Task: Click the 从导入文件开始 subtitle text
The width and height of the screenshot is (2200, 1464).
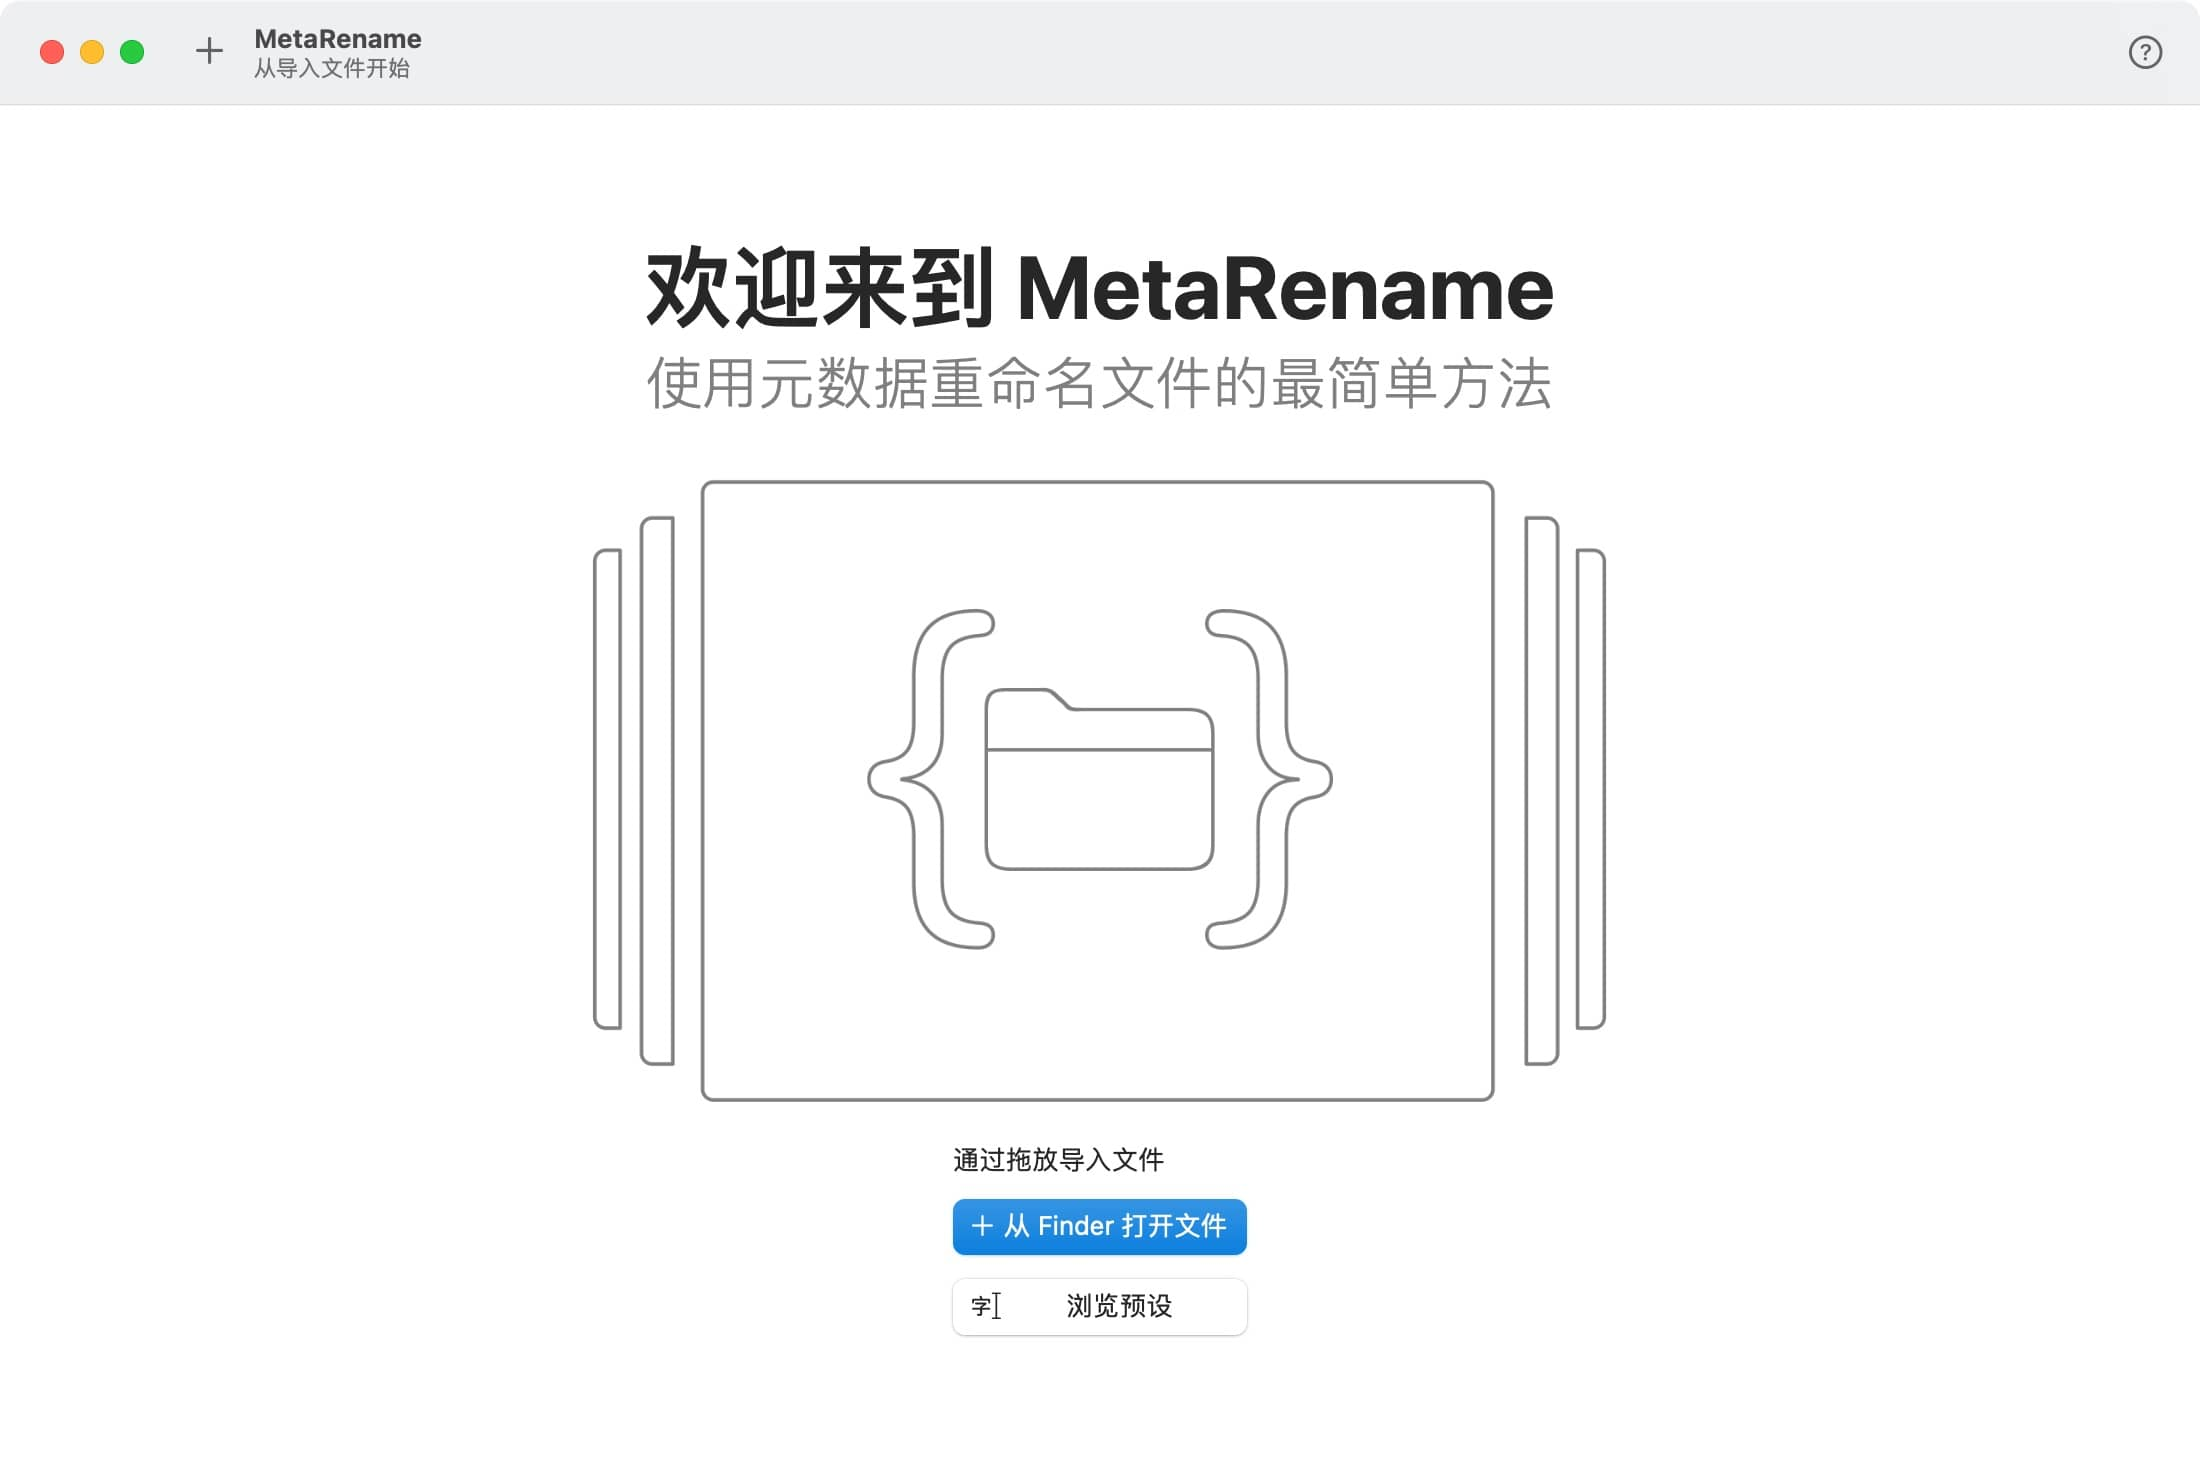Action: click(335, 68)
